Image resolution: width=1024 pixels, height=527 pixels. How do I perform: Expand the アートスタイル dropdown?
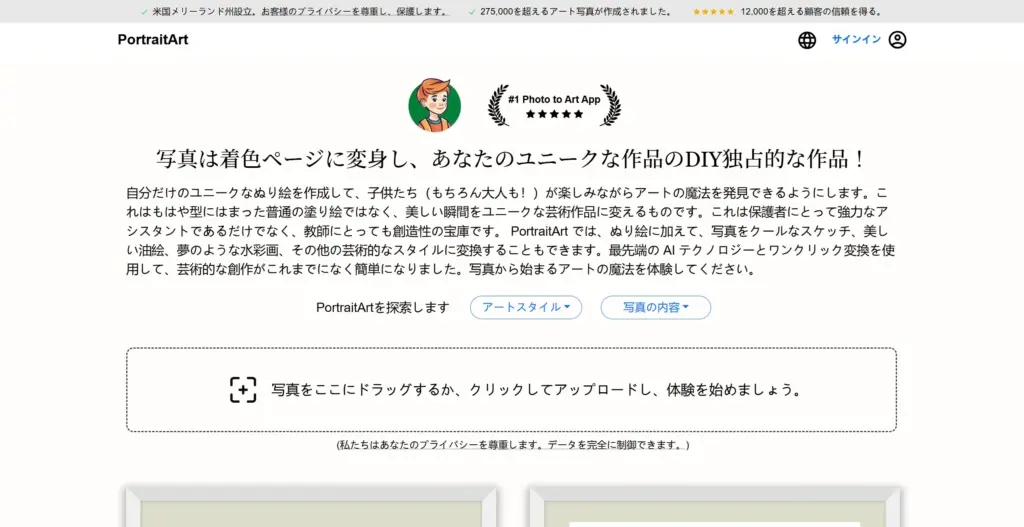[526, 308]
